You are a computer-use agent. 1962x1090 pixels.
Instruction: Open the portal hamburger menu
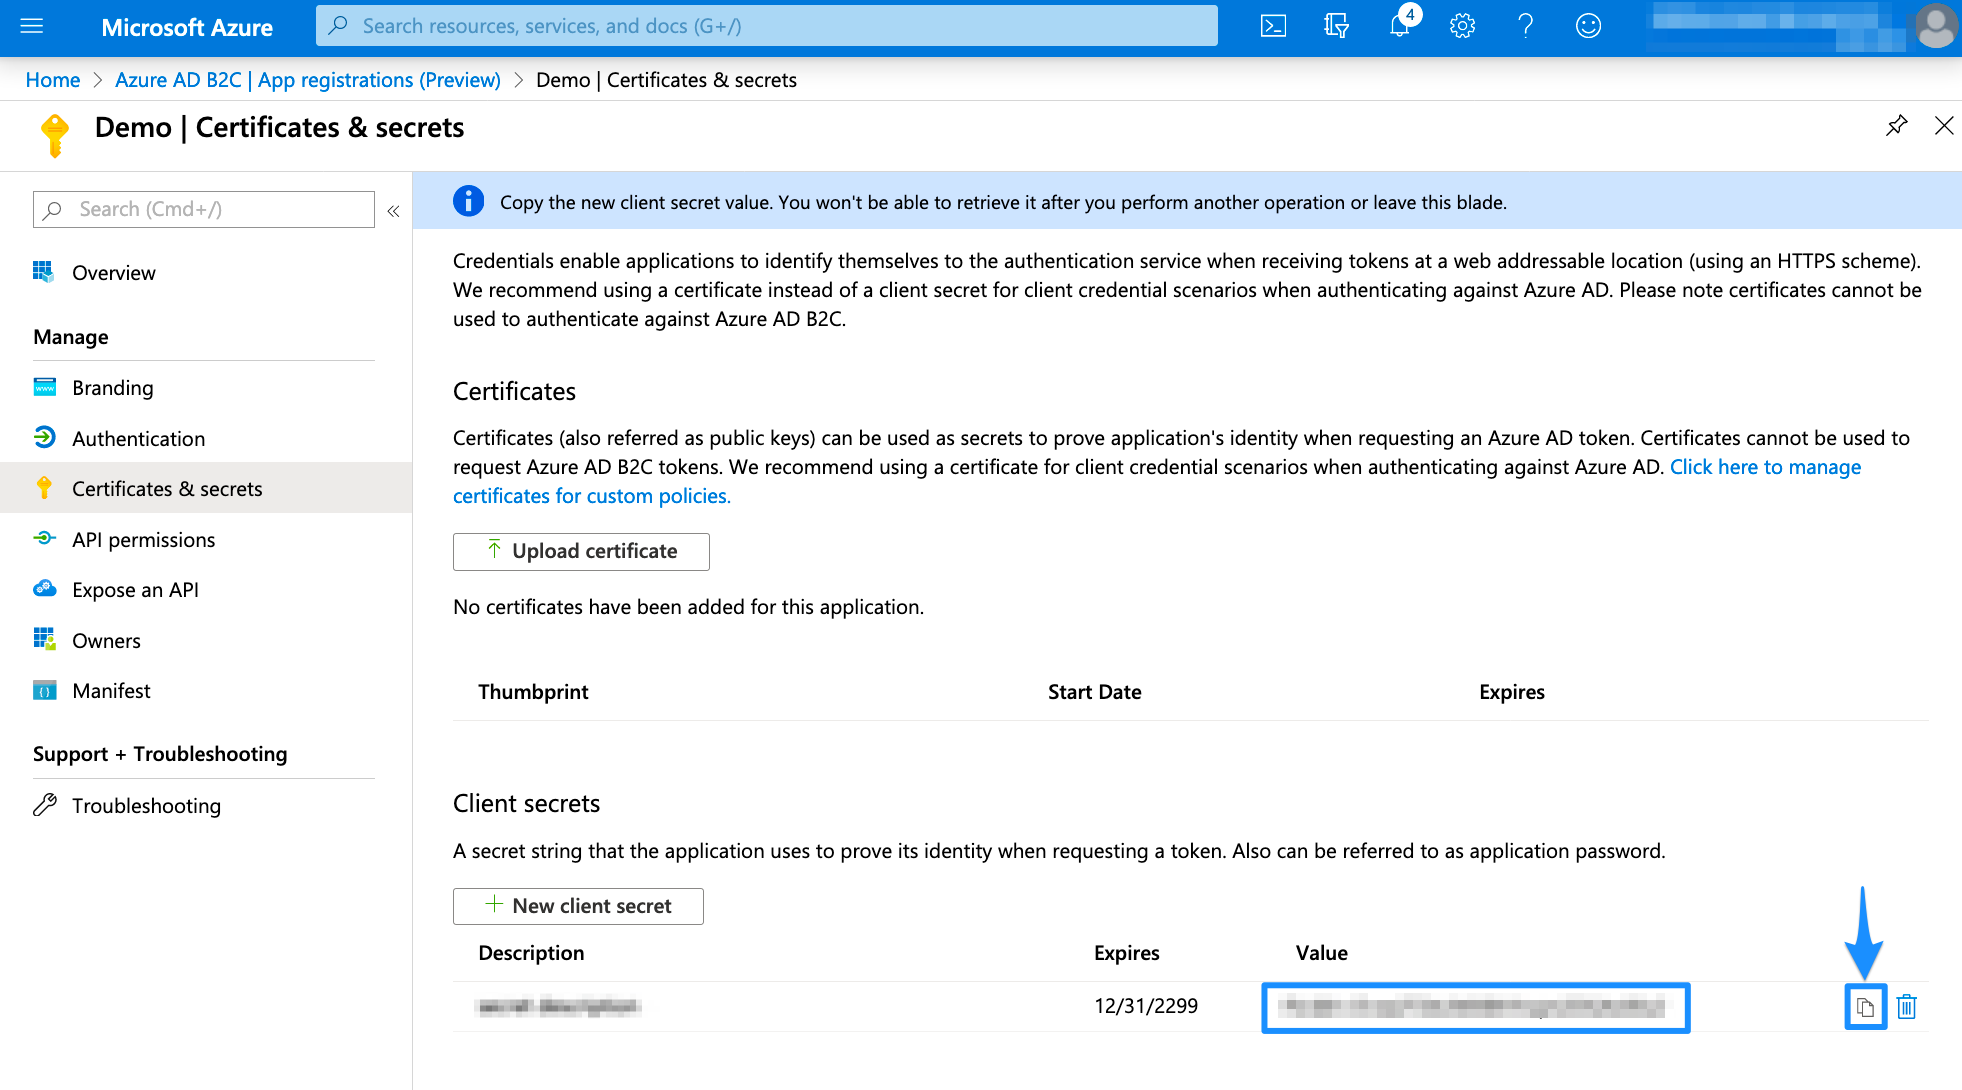point(33,25)
